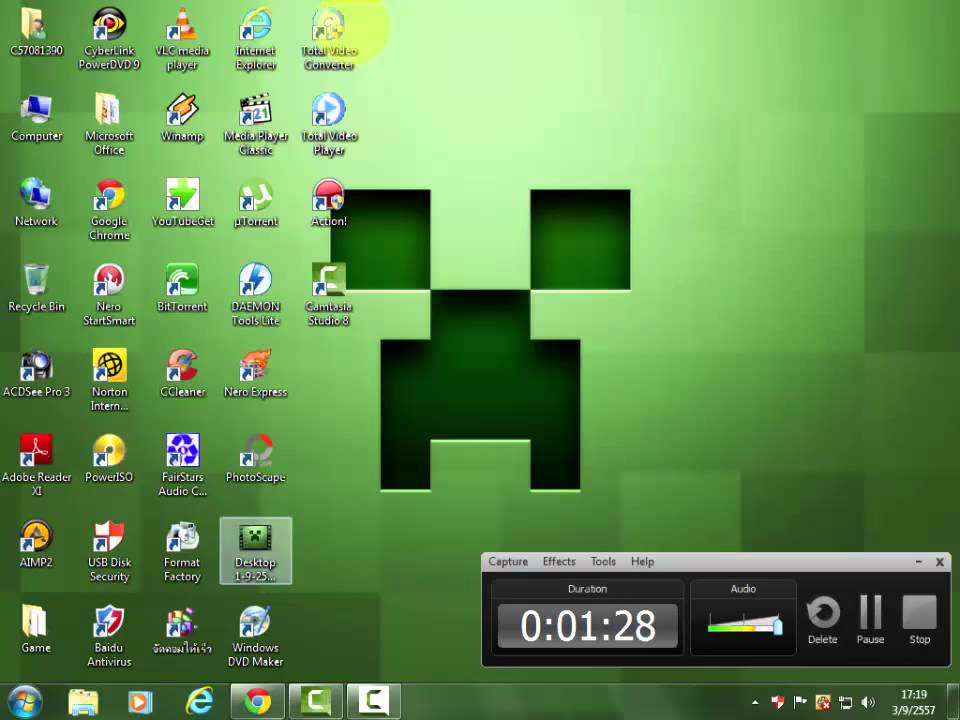Switch to Google Chrome taskbar button
Screen dimensions: 960x720
click(258, 702)
